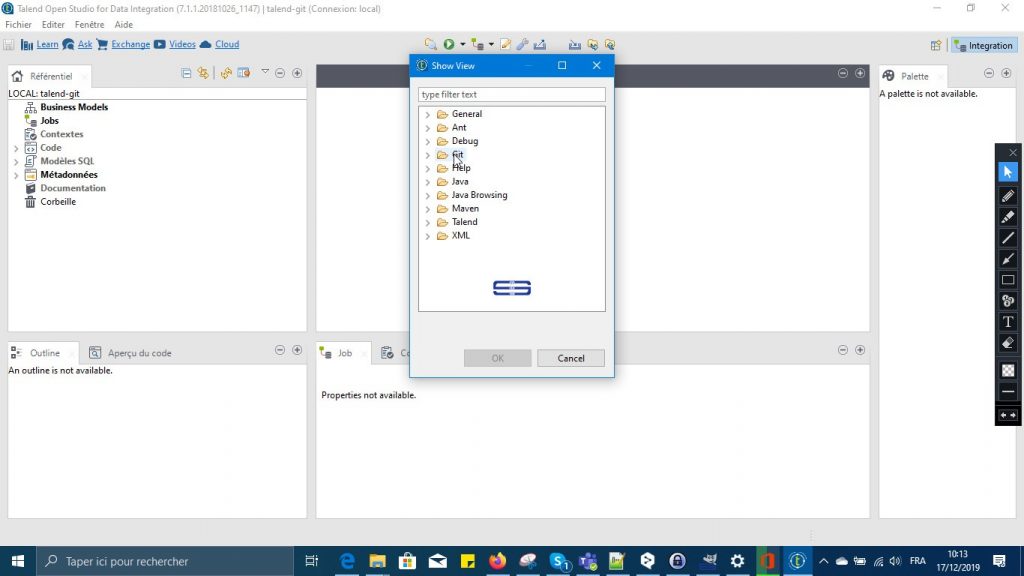Screen dimensions: 1024x576
Task: Expand the Modèles SQL node
Action: coord(16,162)
